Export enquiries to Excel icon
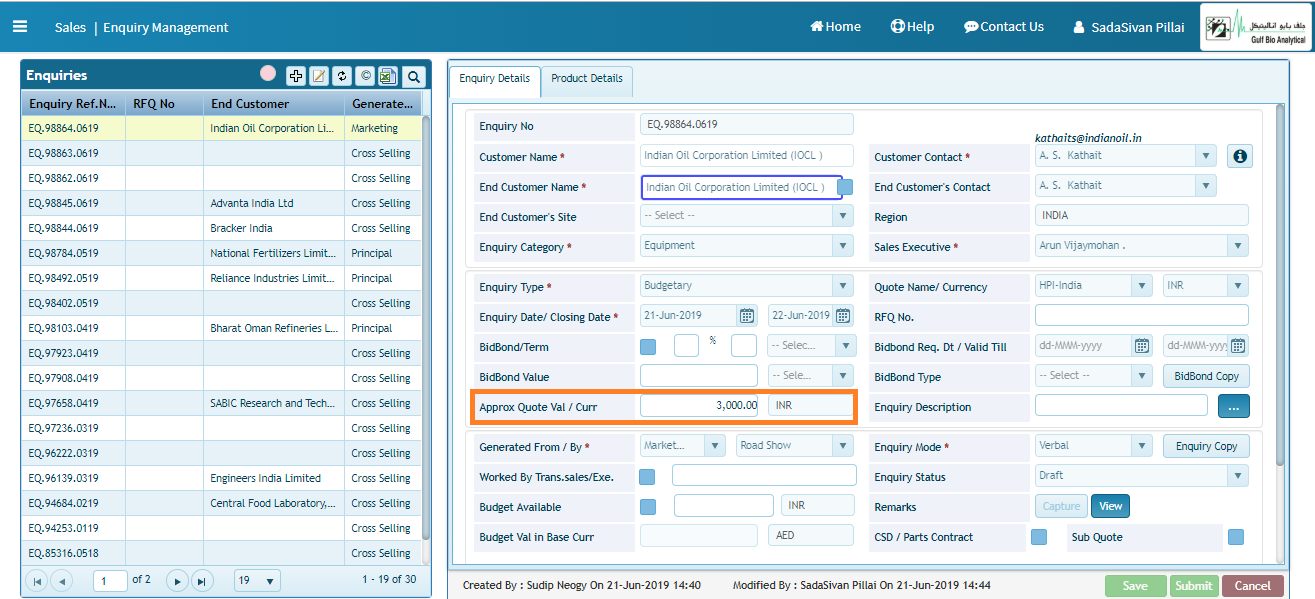 click(388, 76)
